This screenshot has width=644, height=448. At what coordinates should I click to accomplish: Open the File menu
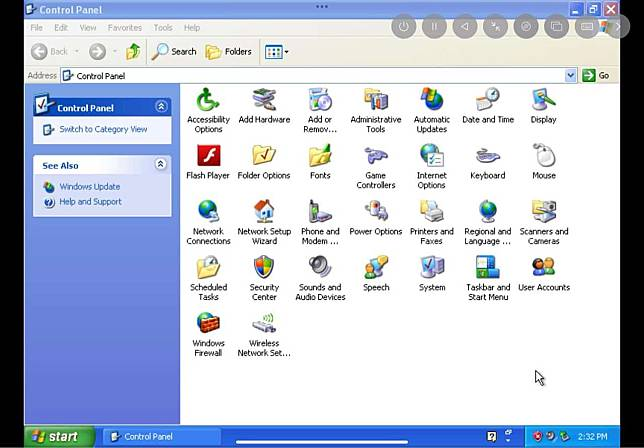click(36, 28)
